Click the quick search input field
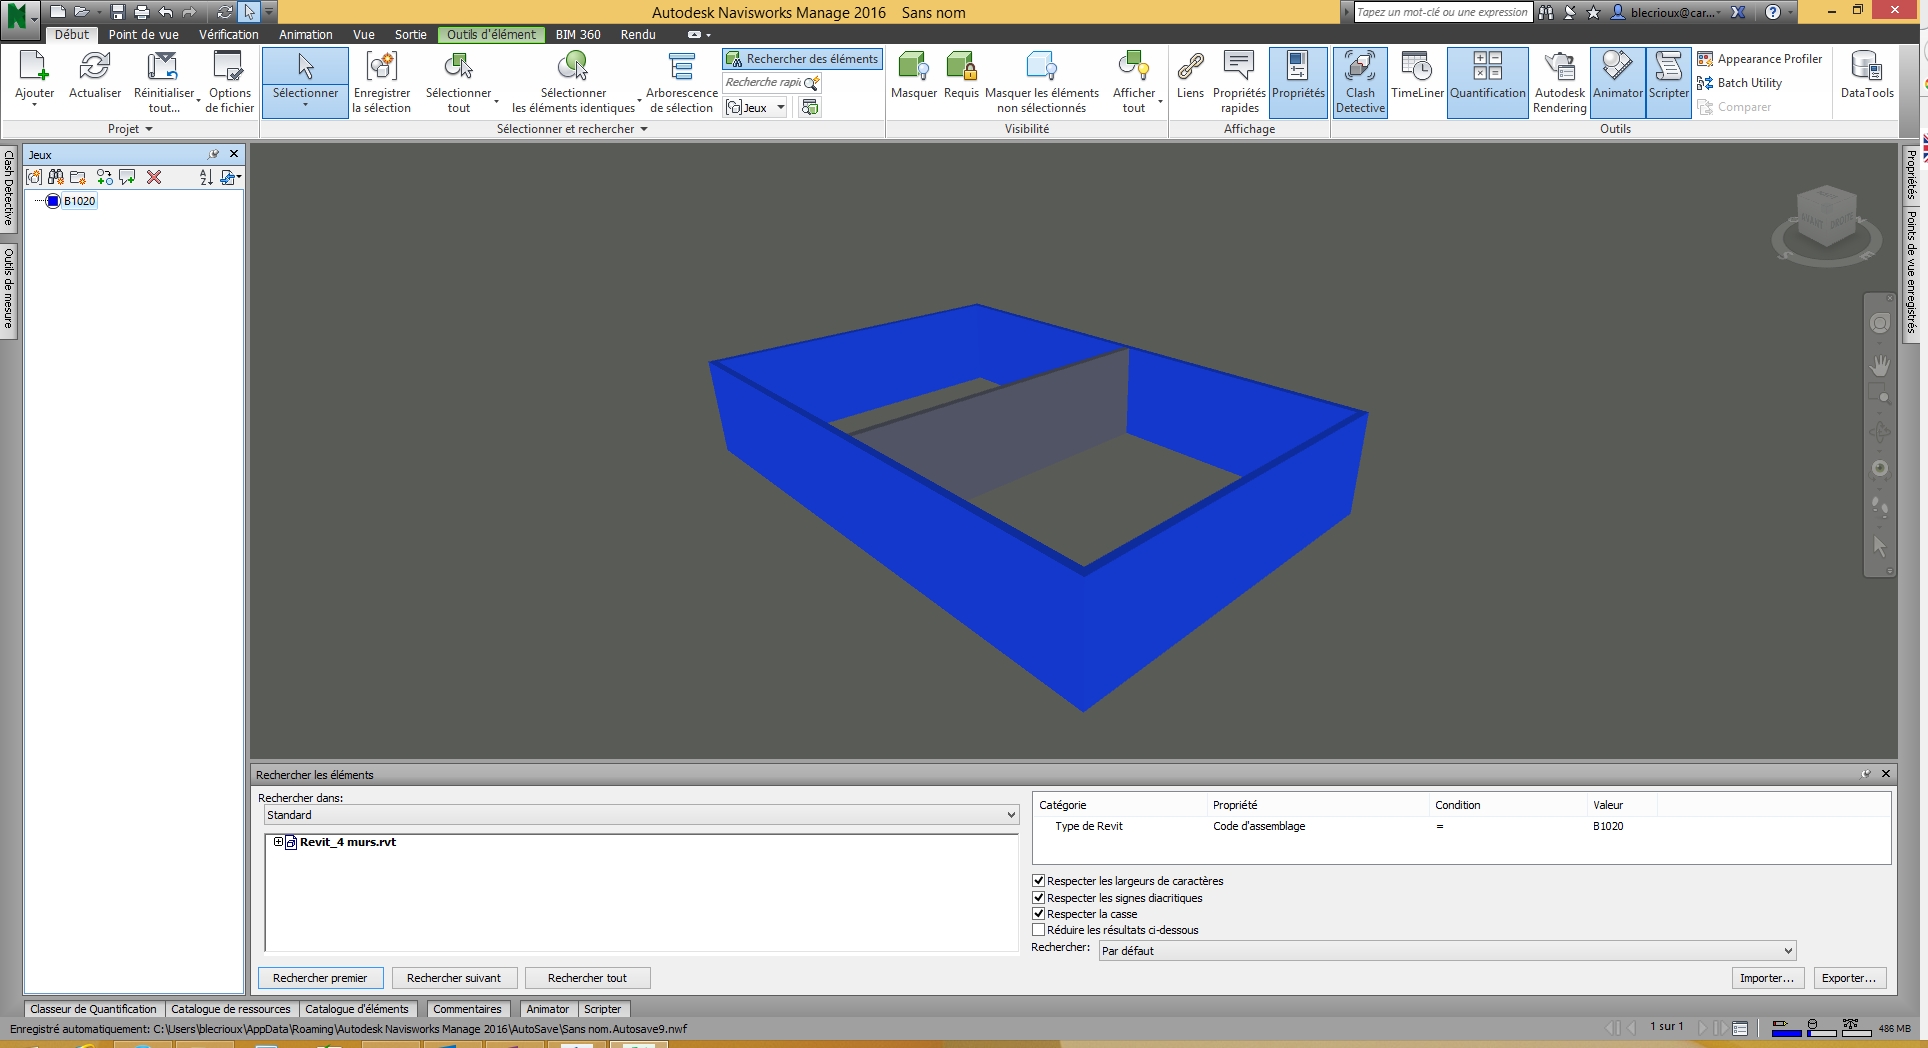The width and height of the screenshot is (1928, 1048). point(764,83)
